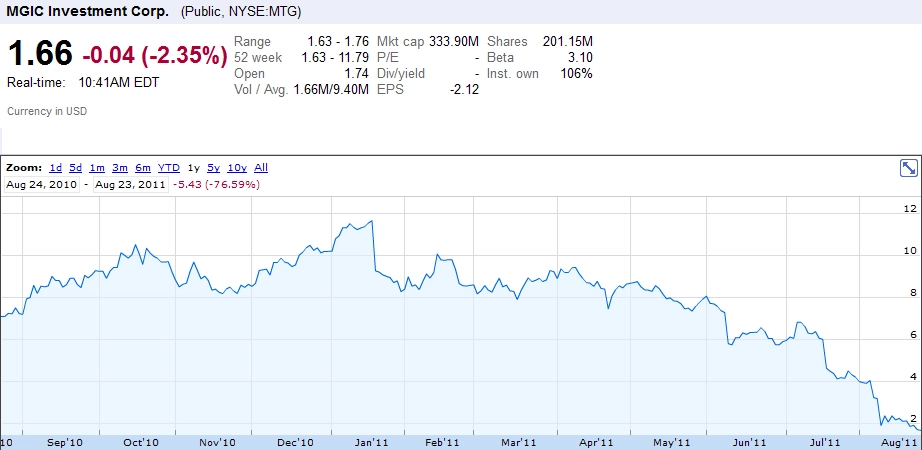
Task: Click the MGIC Investment Corp. title
Action: (x=87, y=11)
